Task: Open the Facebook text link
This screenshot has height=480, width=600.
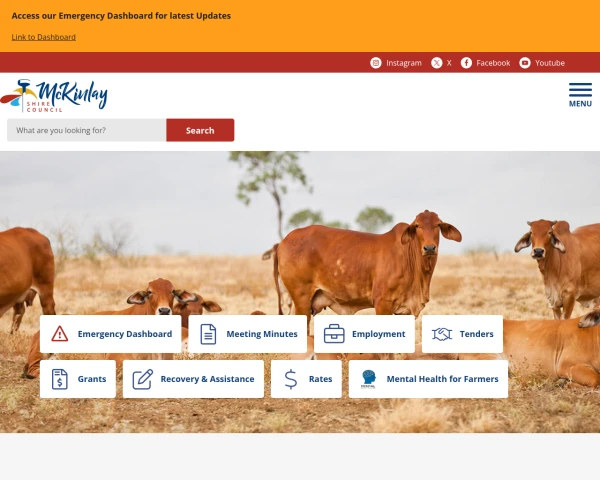Action: point(493,63)
